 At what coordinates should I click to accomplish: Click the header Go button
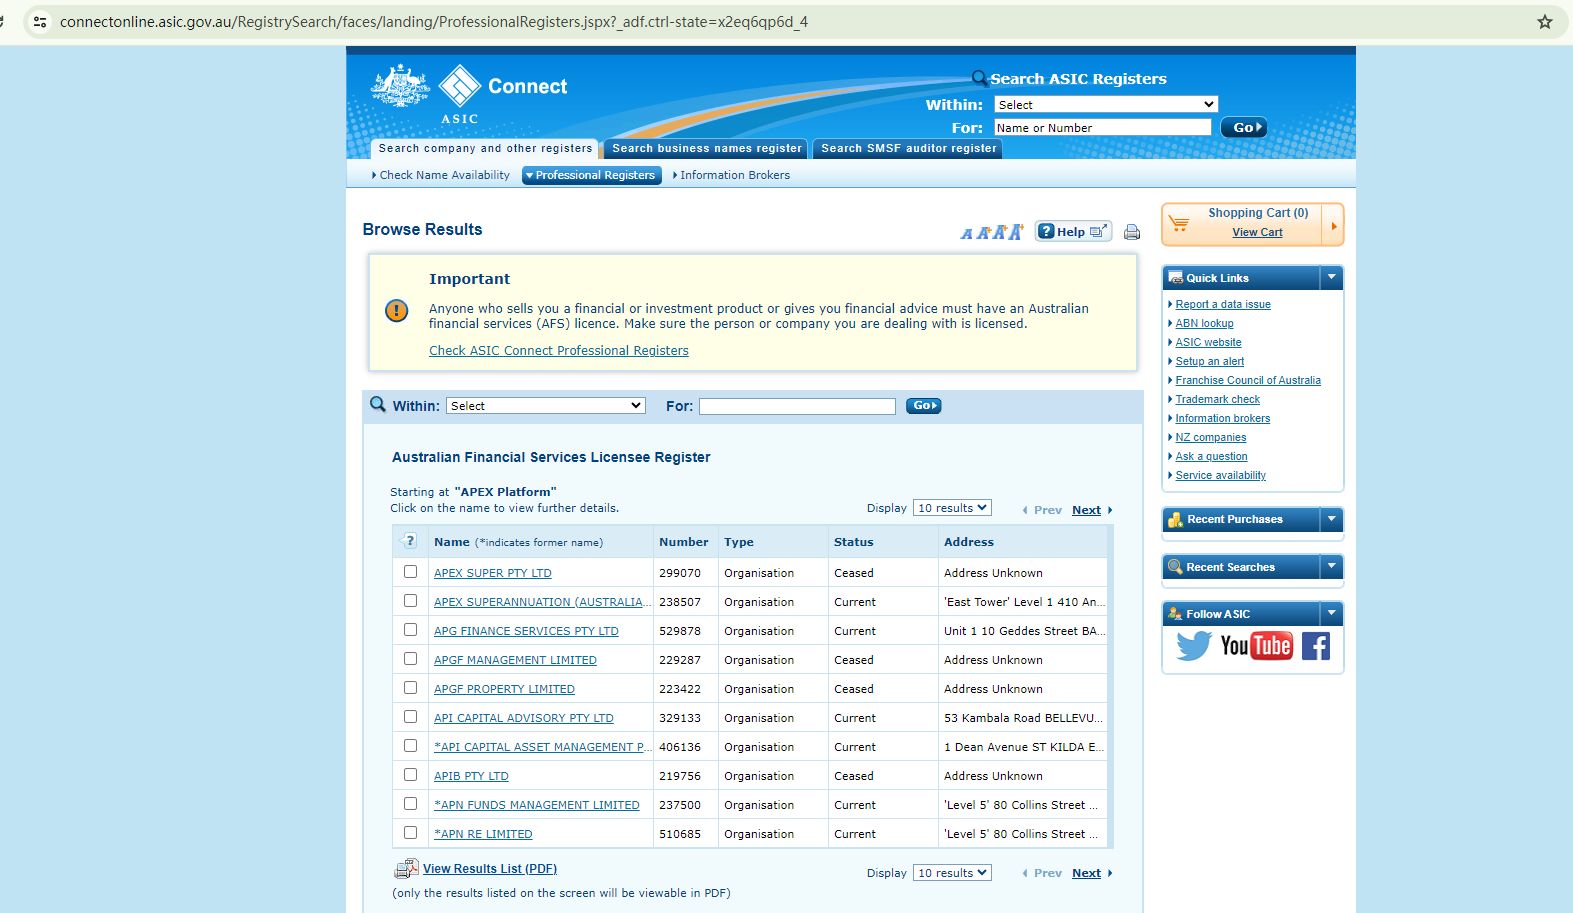(x=1244, y=127)
